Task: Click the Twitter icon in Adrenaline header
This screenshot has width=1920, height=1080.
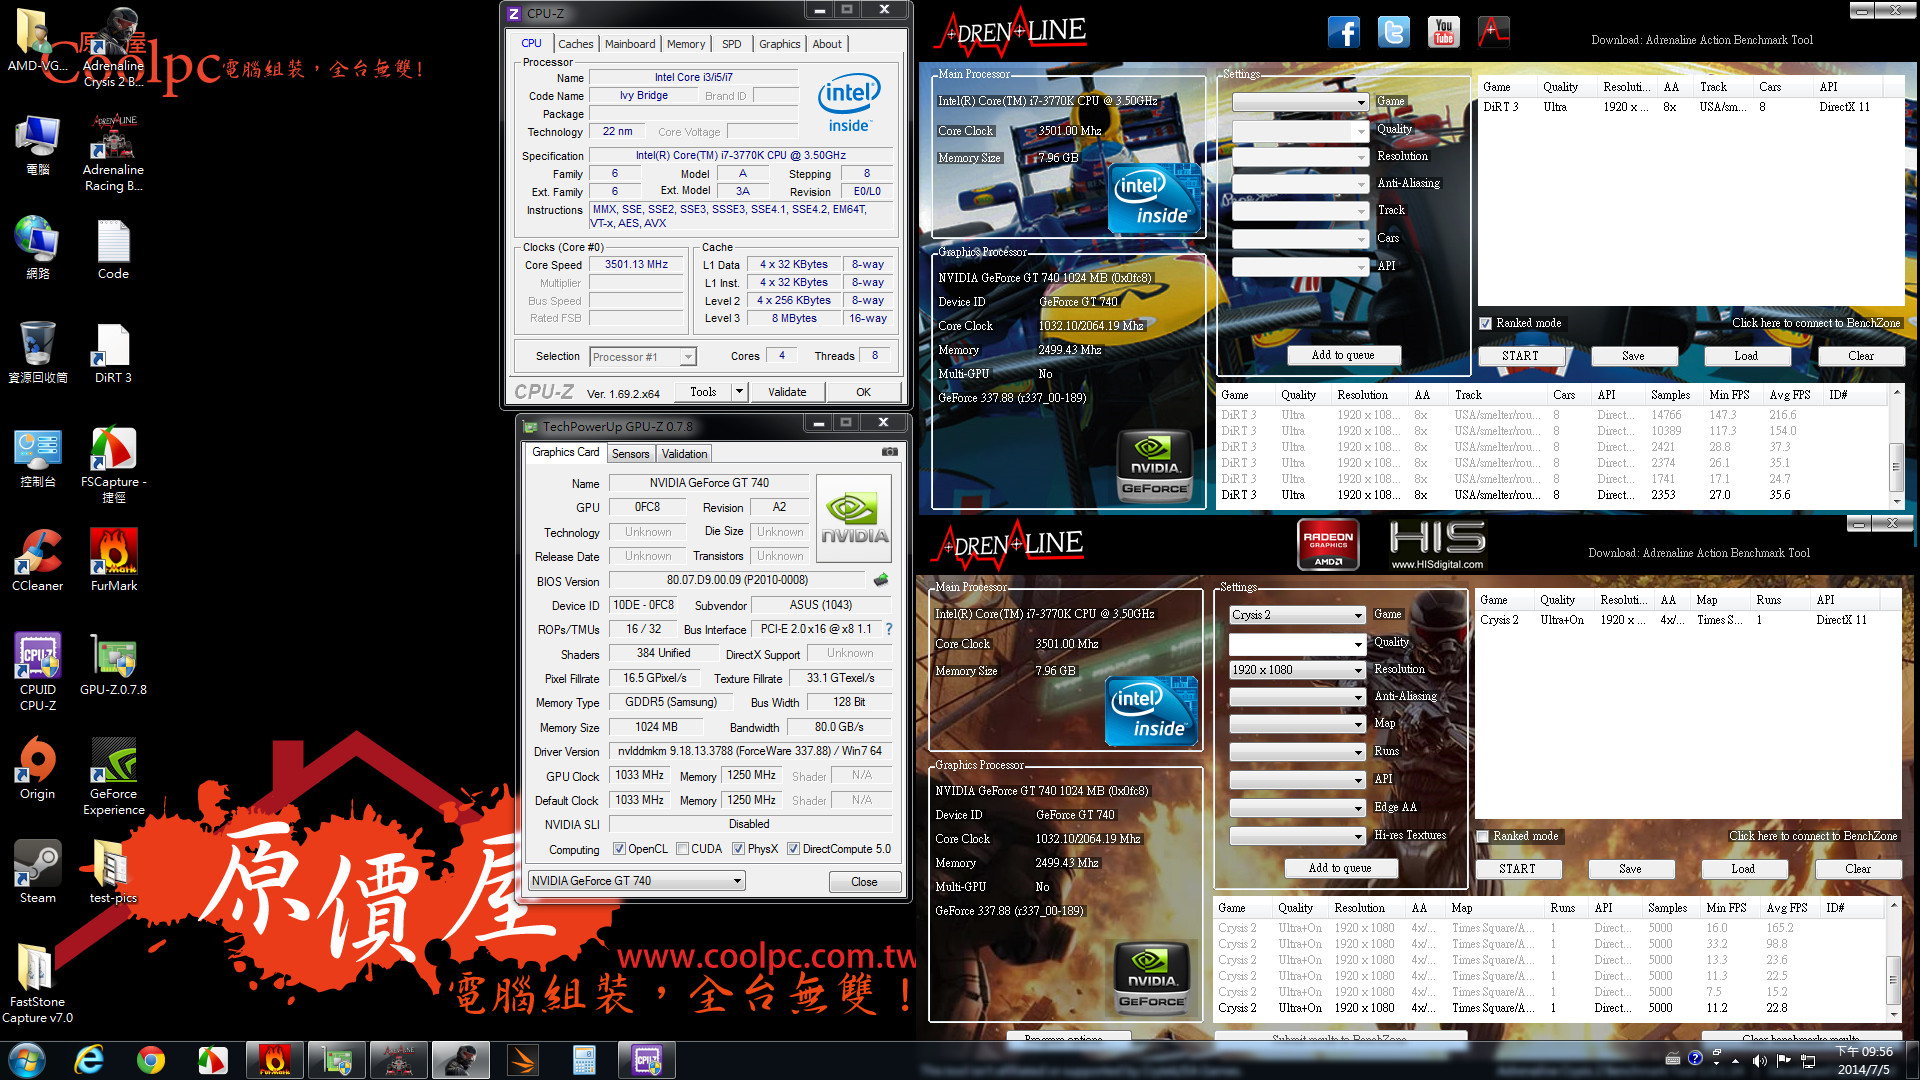Action: click(1393, 32)
